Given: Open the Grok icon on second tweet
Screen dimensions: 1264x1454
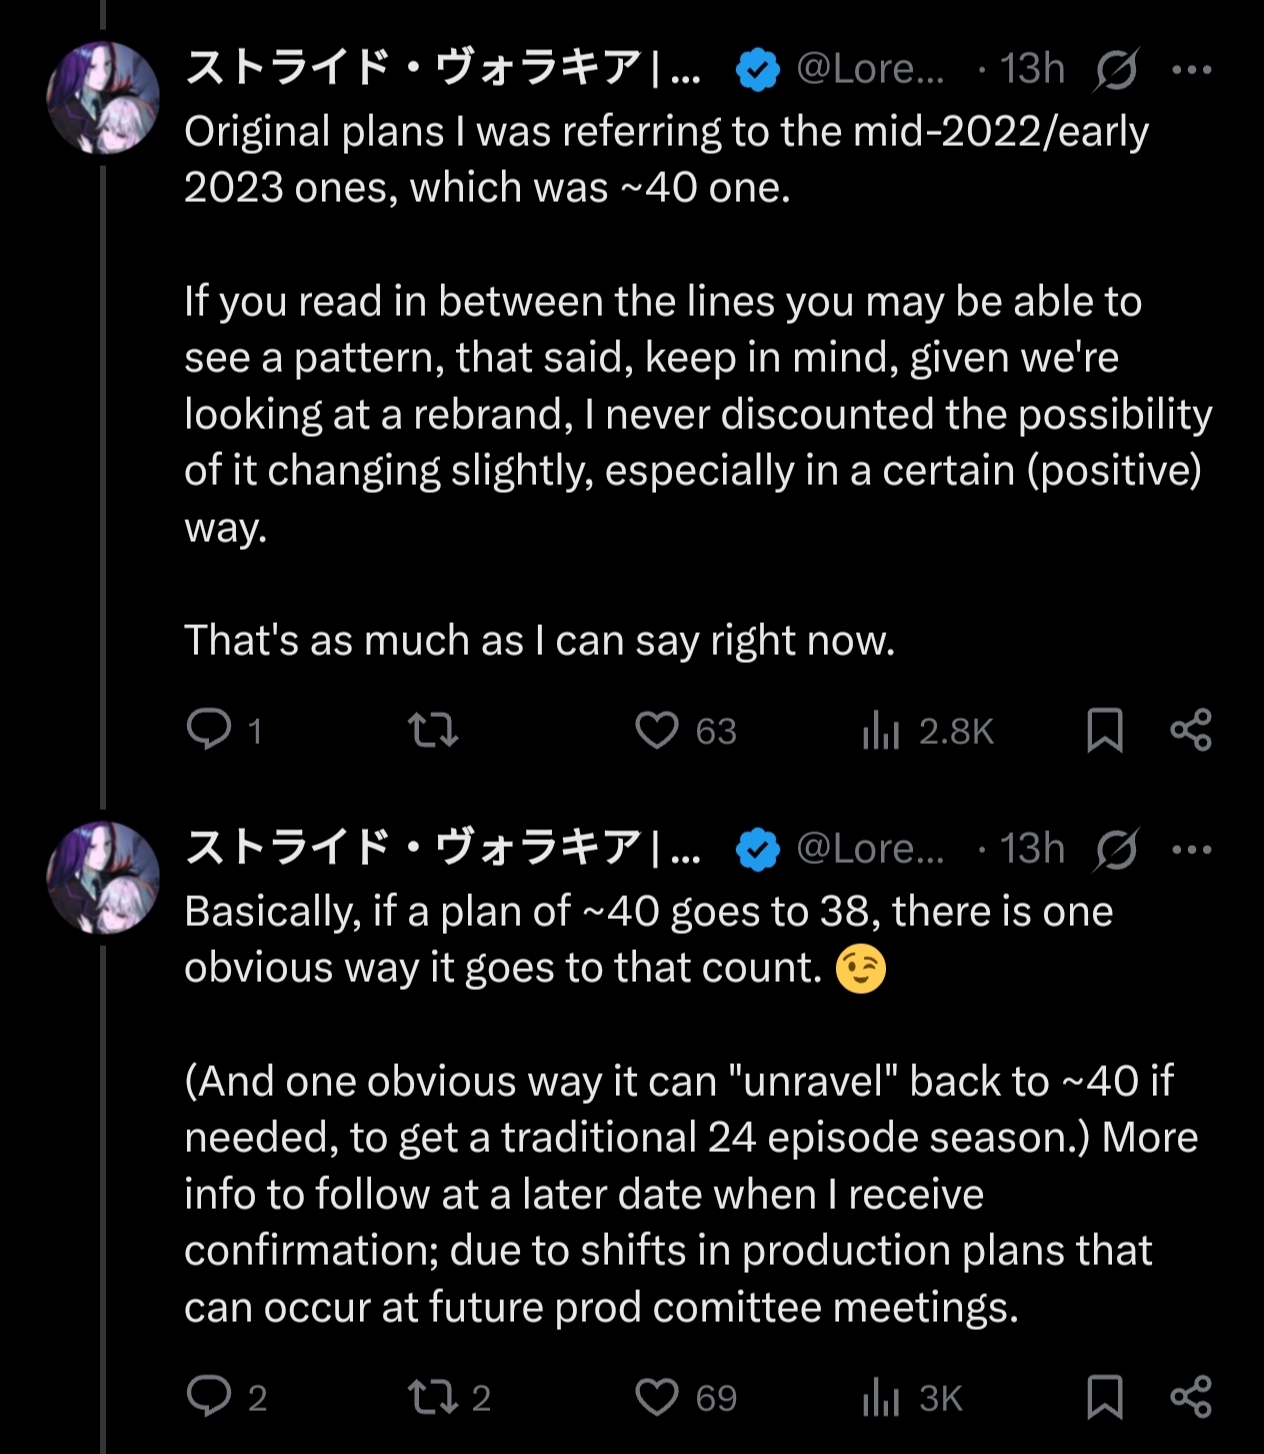Looking at the screenshot, I should pos(1116,850).
